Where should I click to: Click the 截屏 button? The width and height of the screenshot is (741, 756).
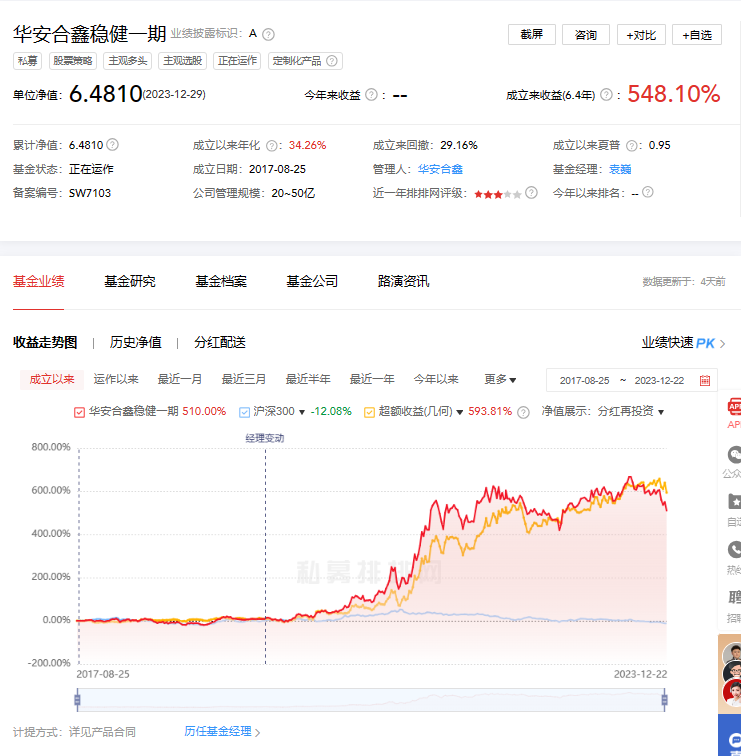(532, 35)
